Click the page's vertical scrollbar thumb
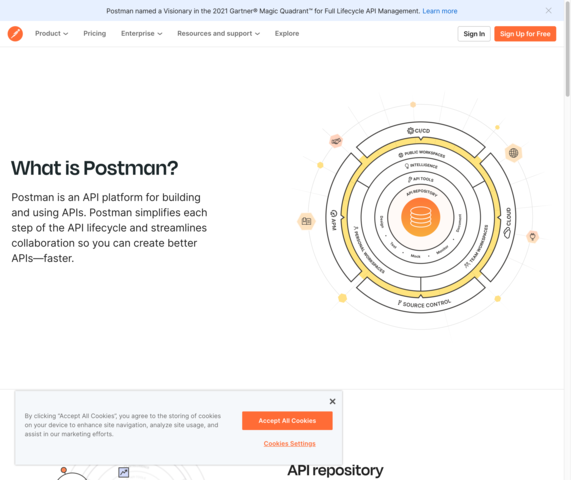This screenshot has height=480, width=571. coord(568,48)
